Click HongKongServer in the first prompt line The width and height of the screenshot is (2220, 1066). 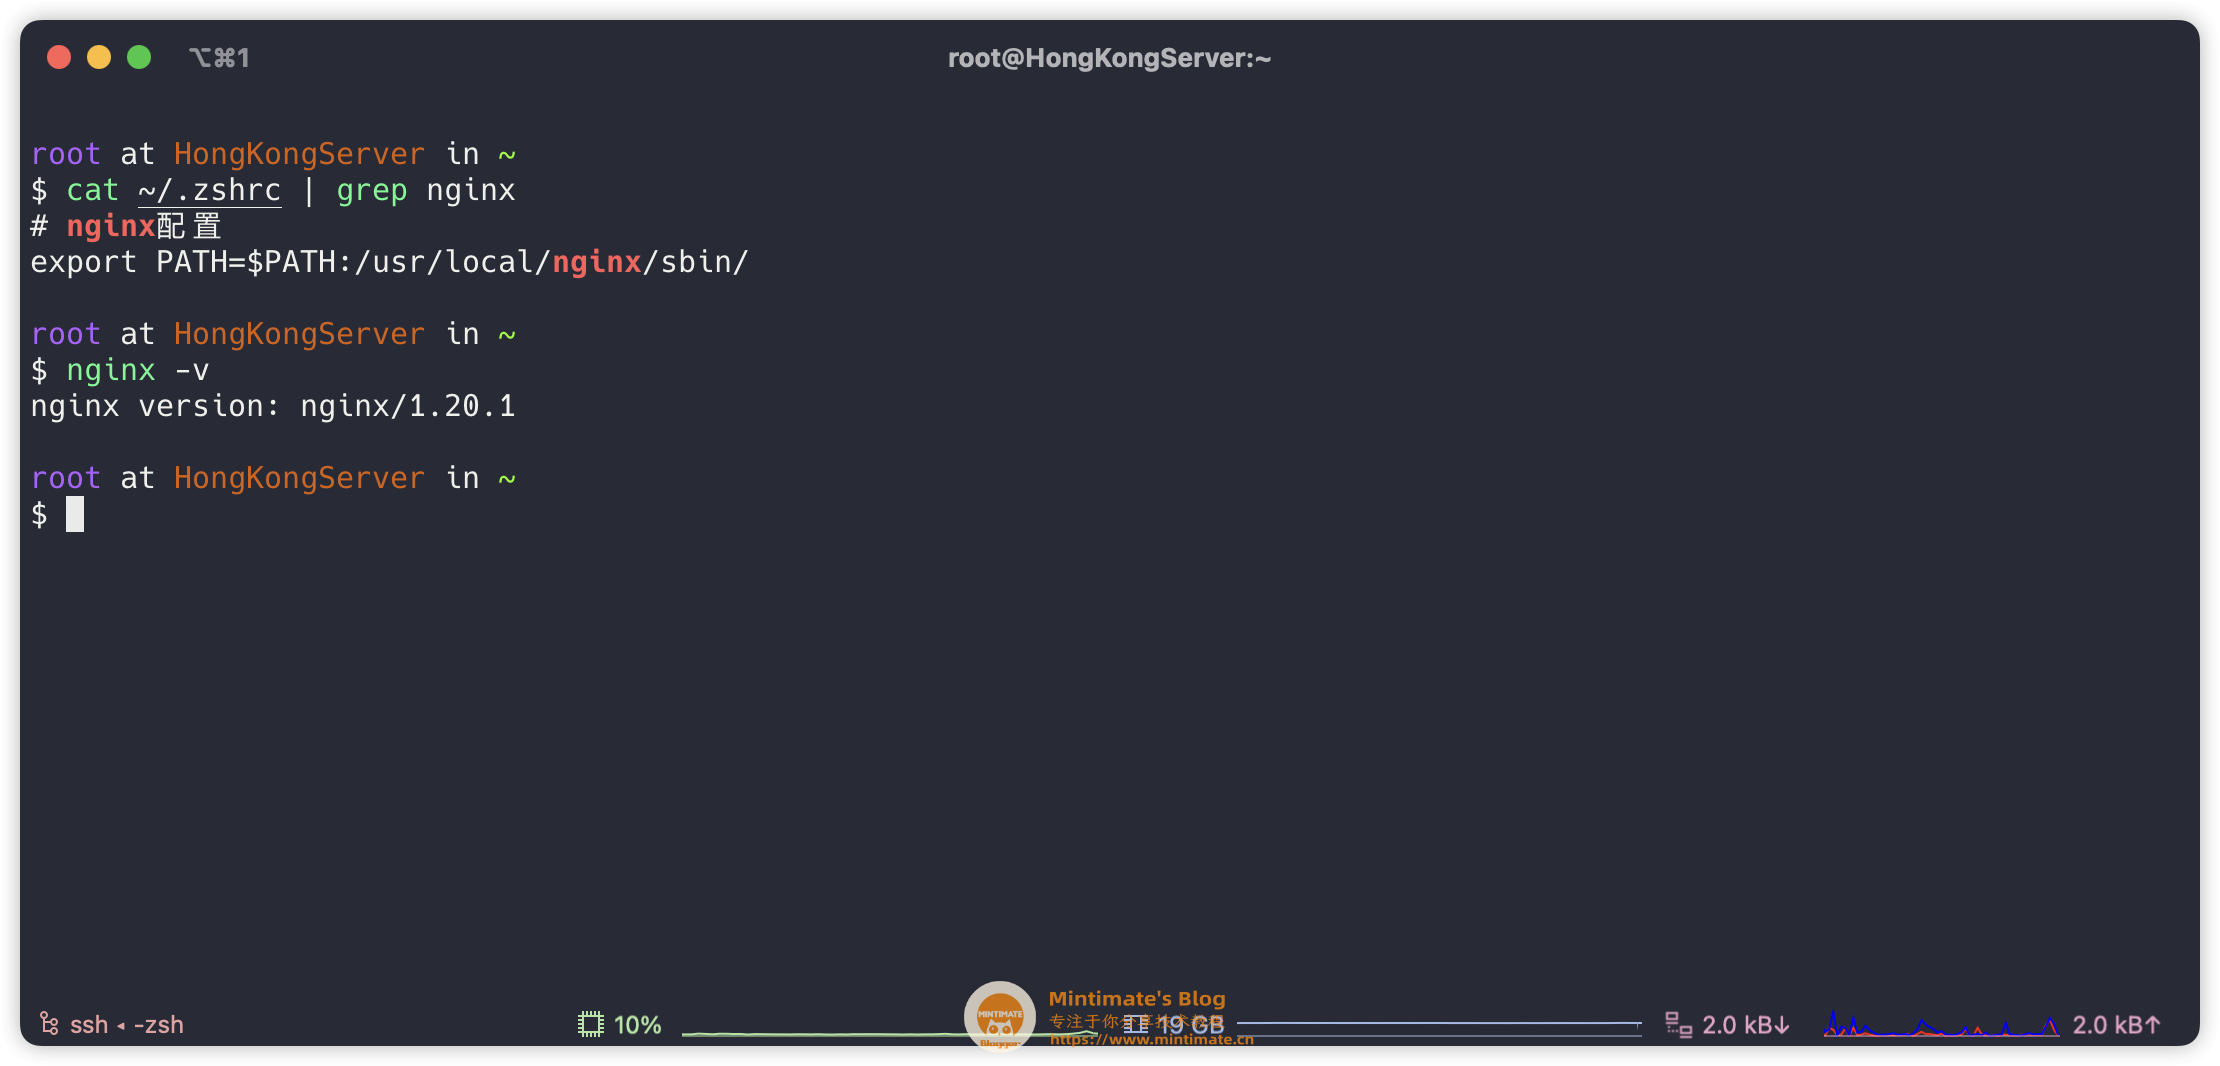click(299, 154)
